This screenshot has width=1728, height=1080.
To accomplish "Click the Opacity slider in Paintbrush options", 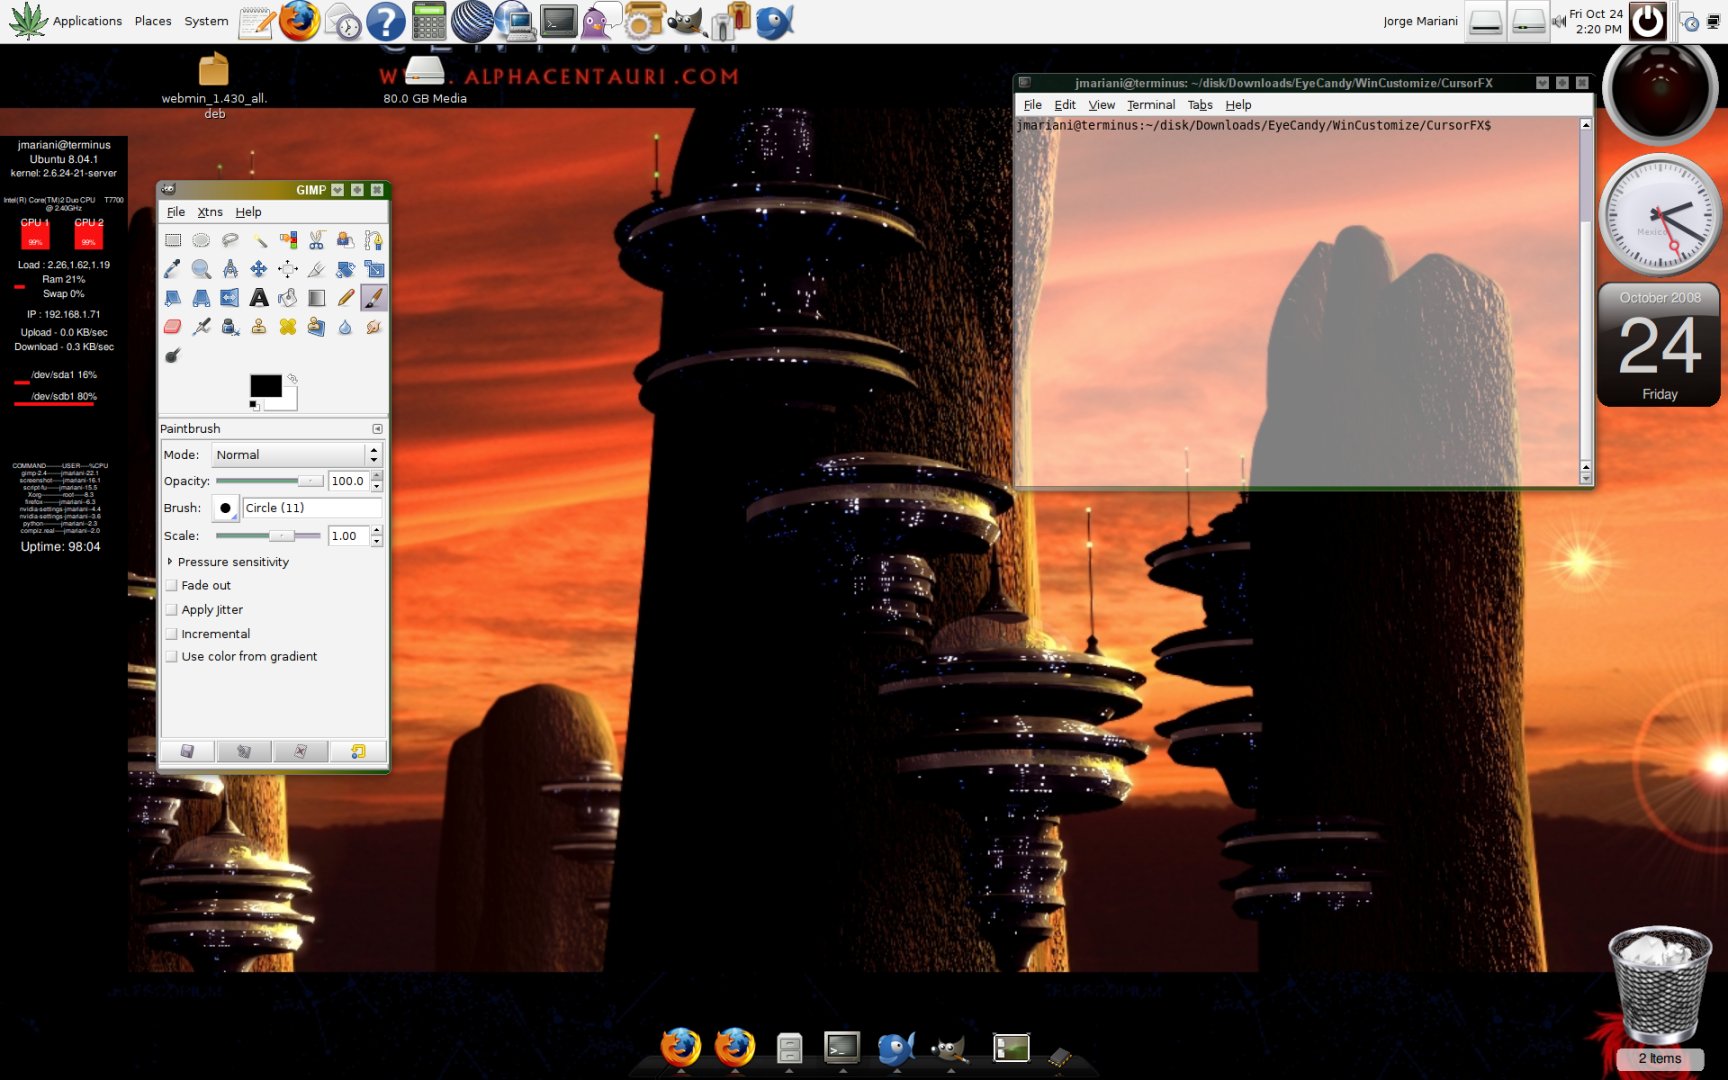I will (269, 481).
